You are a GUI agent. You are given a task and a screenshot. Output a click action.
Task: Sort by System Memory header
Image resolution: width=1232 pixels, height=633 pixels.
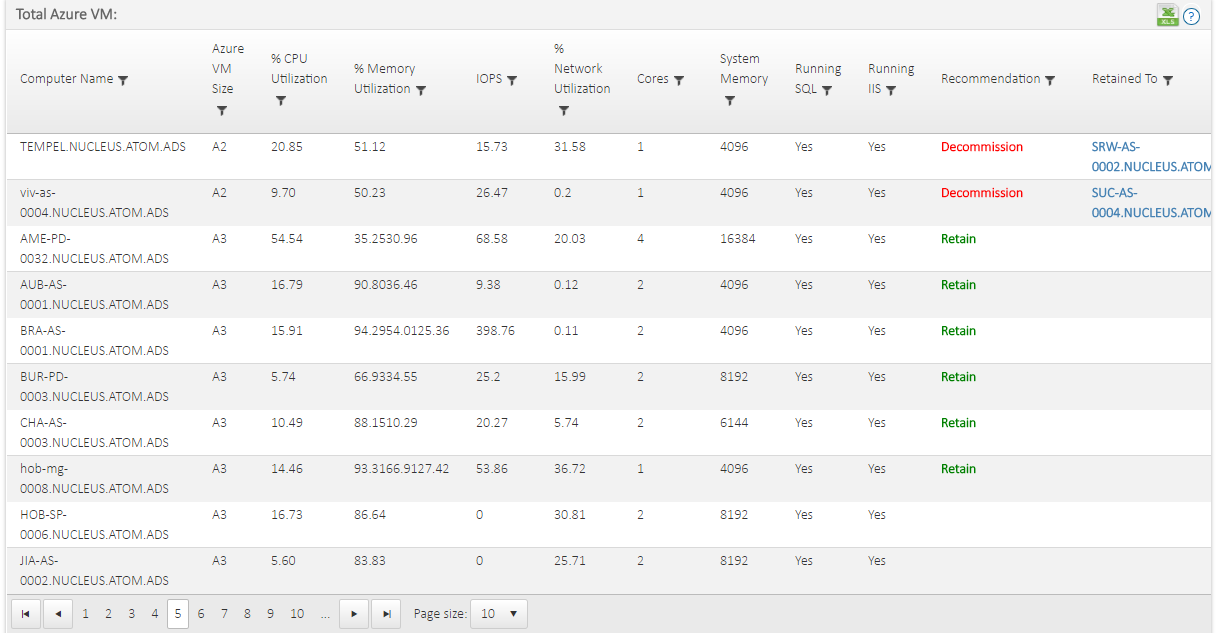pos(744,69)
